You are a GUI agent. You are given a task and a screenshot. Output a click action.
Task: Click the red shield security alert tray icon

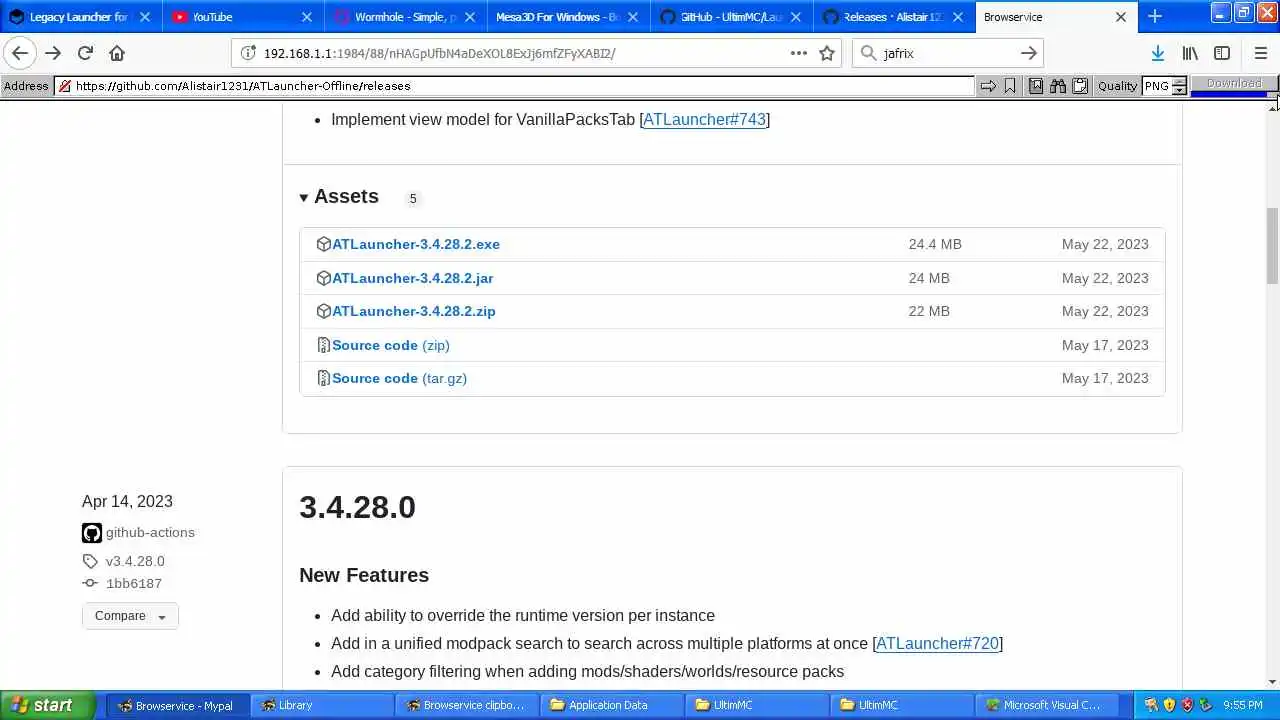pos(1187,705)
